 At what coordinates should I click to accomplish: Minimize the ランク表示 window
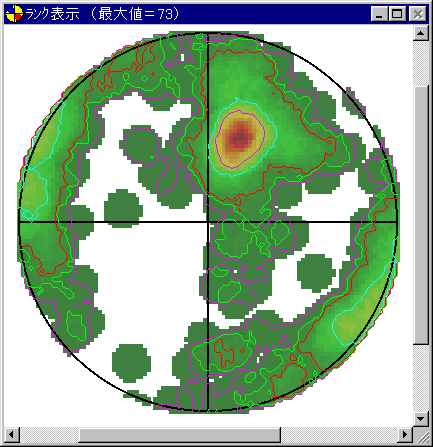click(379, 14)
